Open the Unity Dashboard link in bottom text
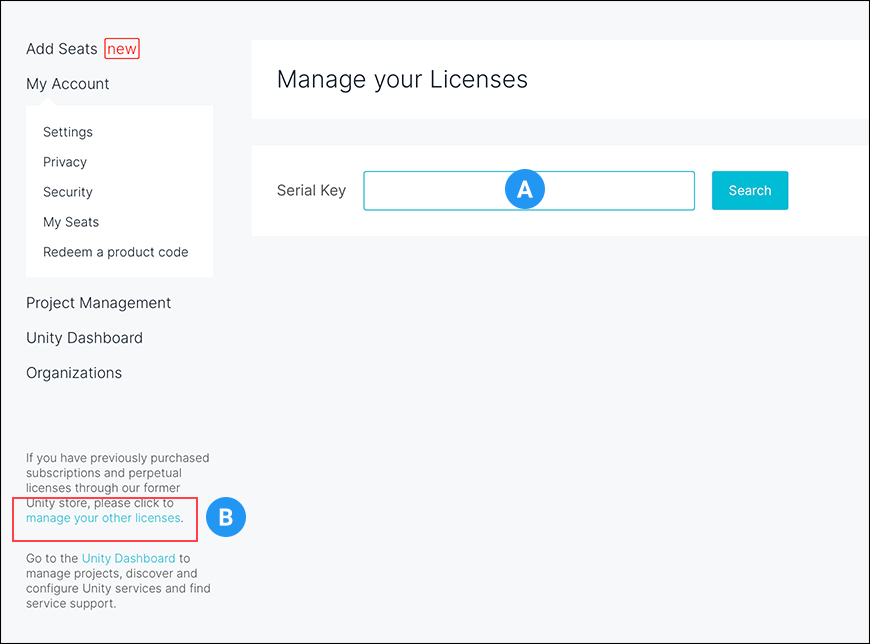Image resolution: width=870 pixels, height=644 pixels. [x=128, y=558]
